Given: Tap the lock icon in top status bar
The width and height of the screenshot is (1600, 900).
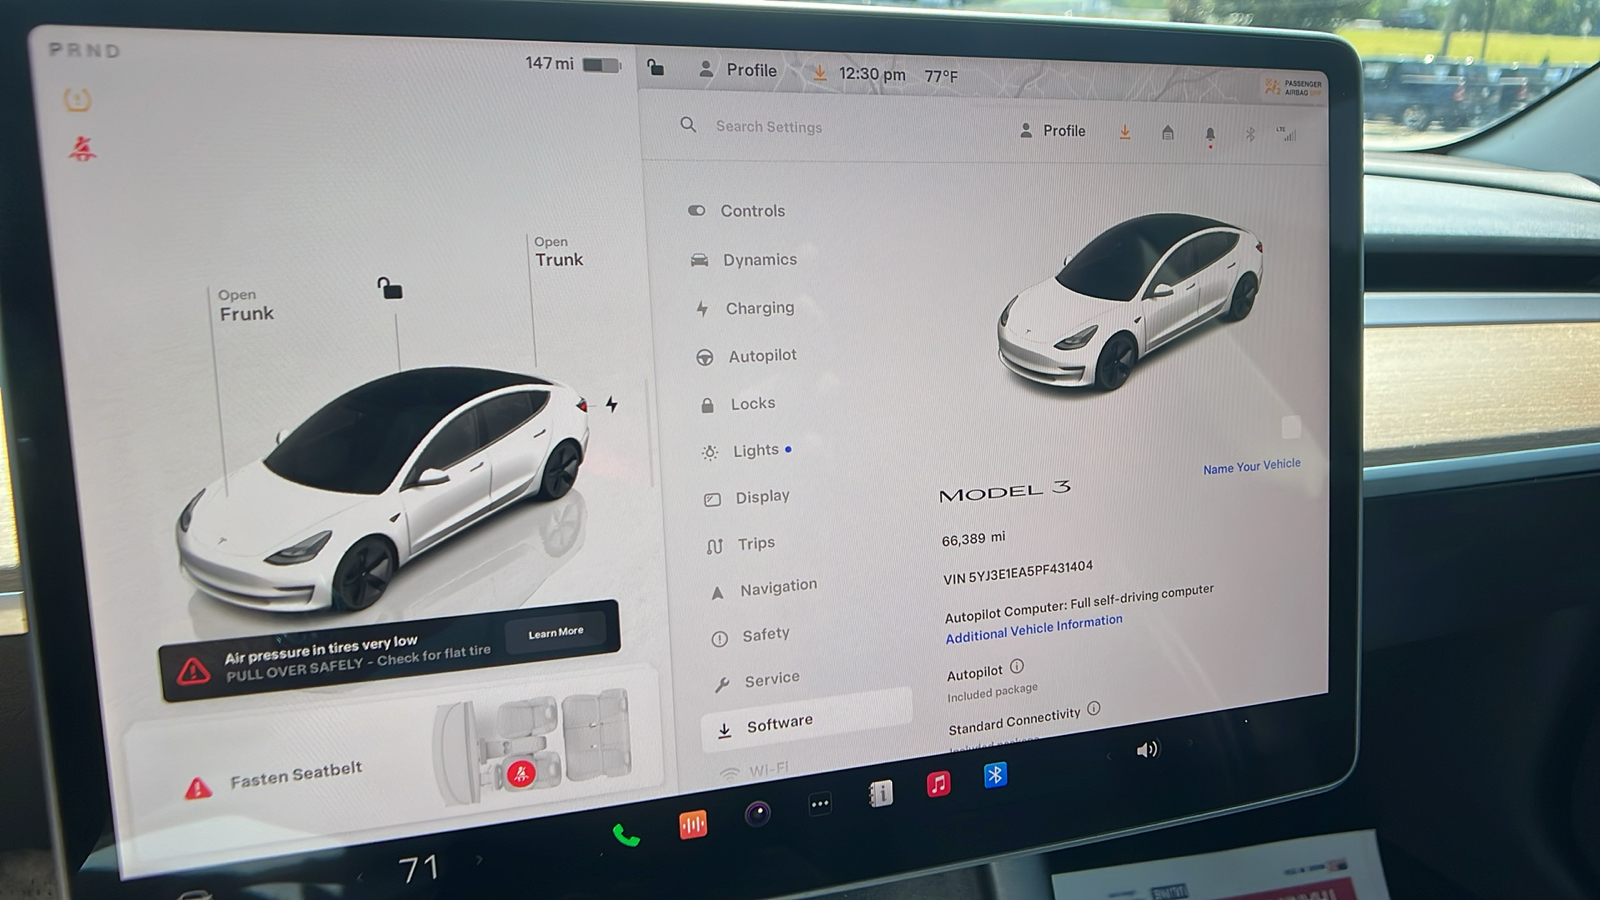Looking at the screenshot, I should (x=655, y=67).
